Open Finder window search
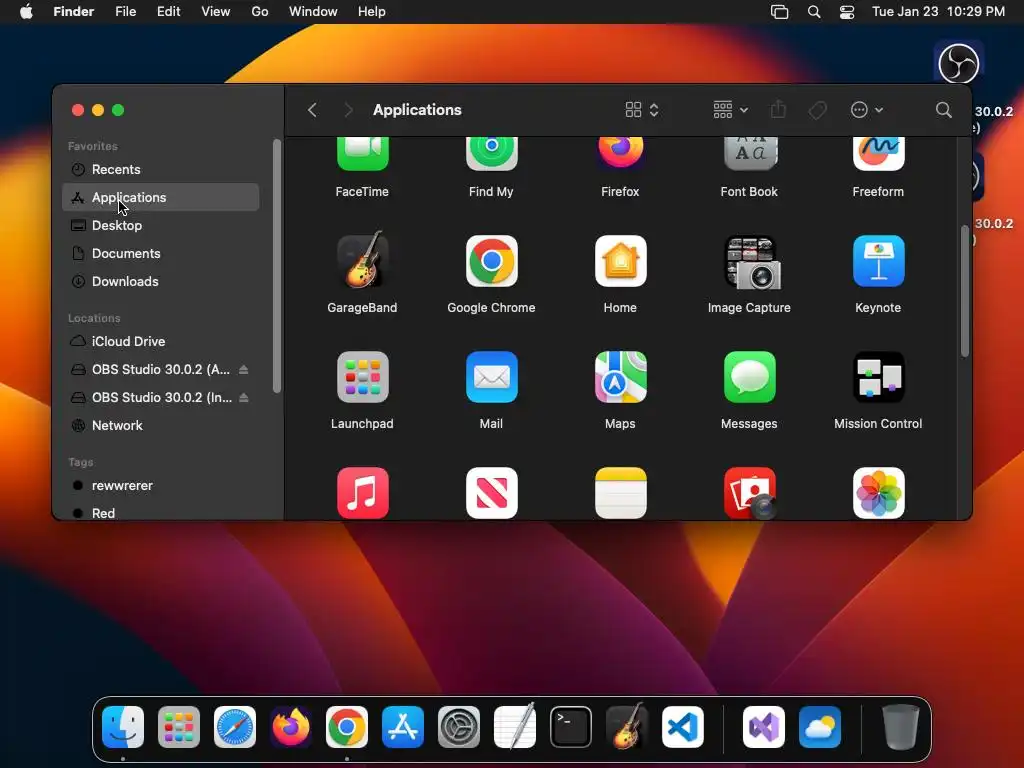The height and width of the screenshot is (768, 1024). tap(944, 110)
